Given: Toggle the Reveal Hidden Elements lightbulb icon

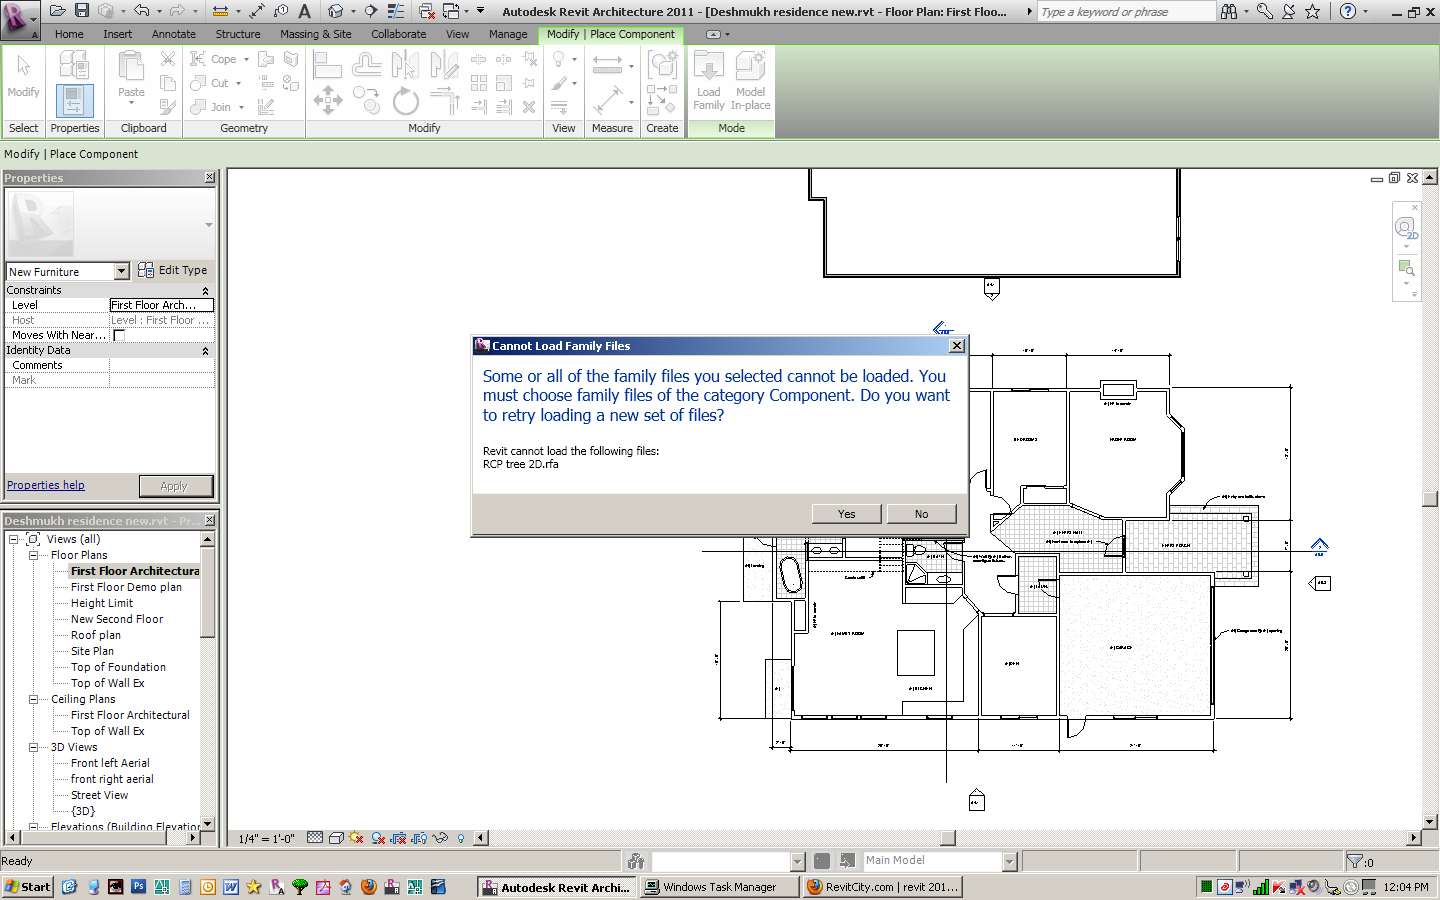Looking at the screenshot, I should click(x=460, y=840).
